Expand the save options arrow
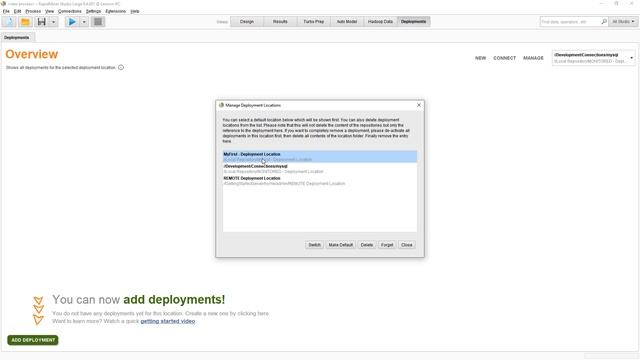Screen dimensions: 640x360 click(x=53, y=22)
